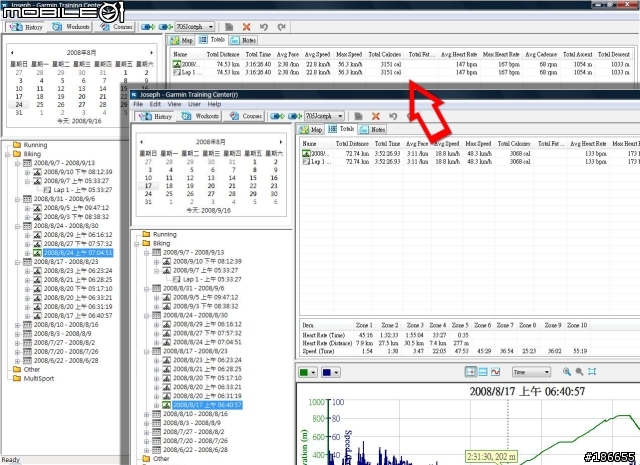Open the Edit menu
Screen dimensions: 640x465
tap(155, 104)
